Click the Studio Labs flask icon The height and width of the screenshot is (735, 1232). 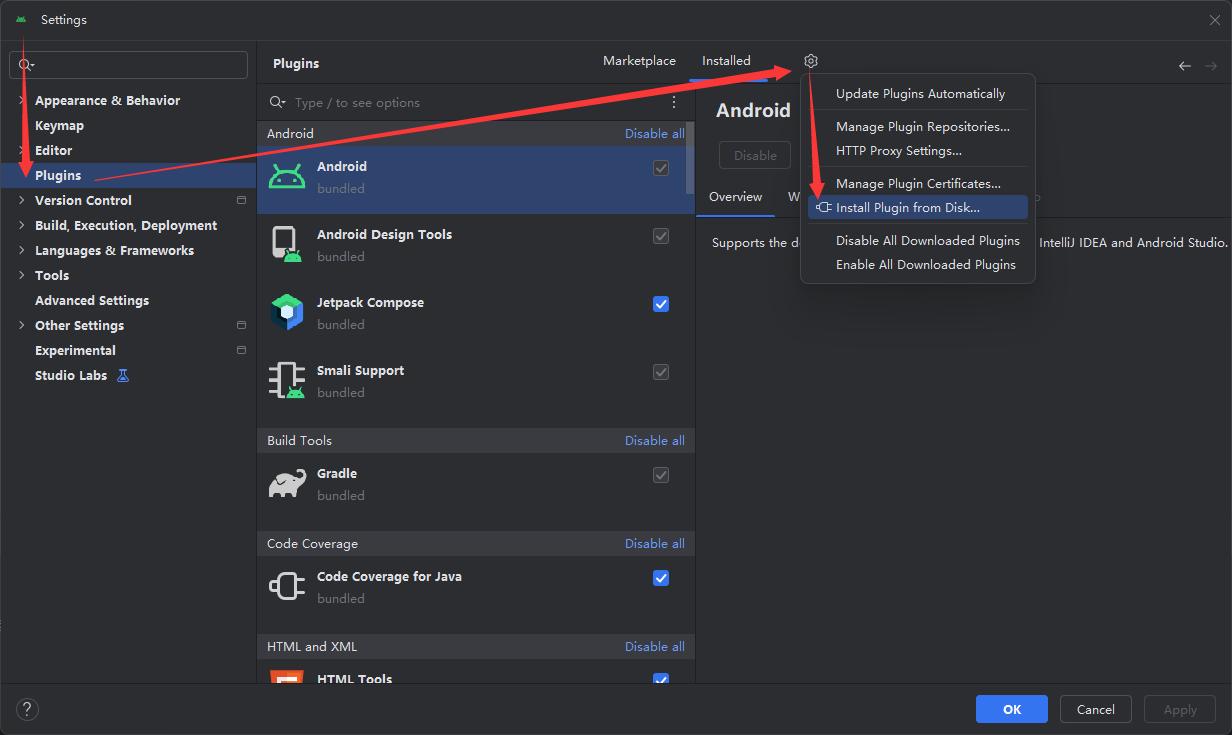(123, 375)
